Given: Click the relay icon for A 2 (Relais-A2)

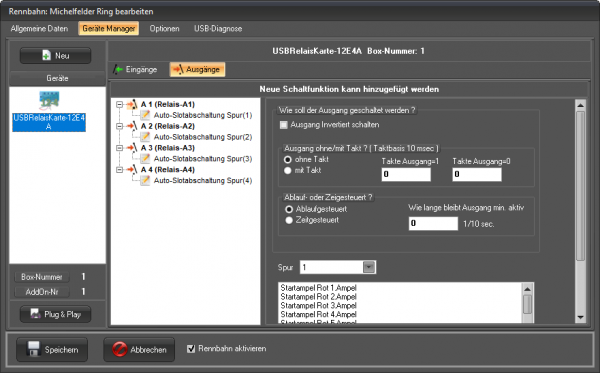Looking at the screenshot, I should tap(132, 126).
